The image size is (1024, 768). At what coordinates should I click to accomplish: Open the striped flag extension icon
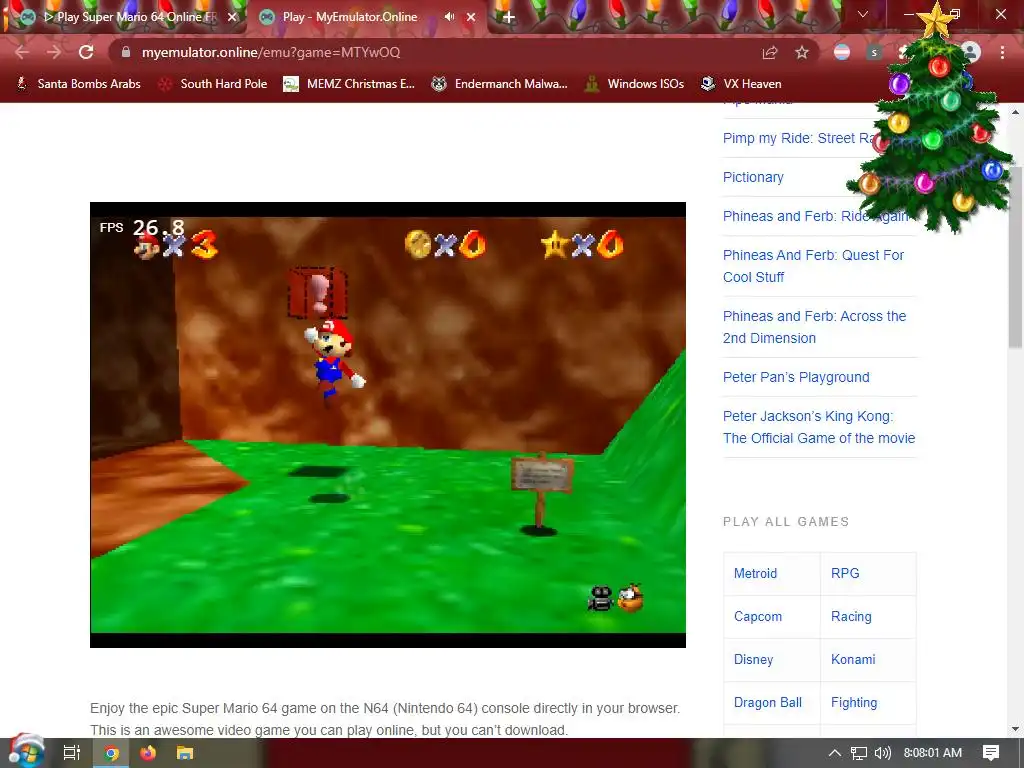coord(842,52)
